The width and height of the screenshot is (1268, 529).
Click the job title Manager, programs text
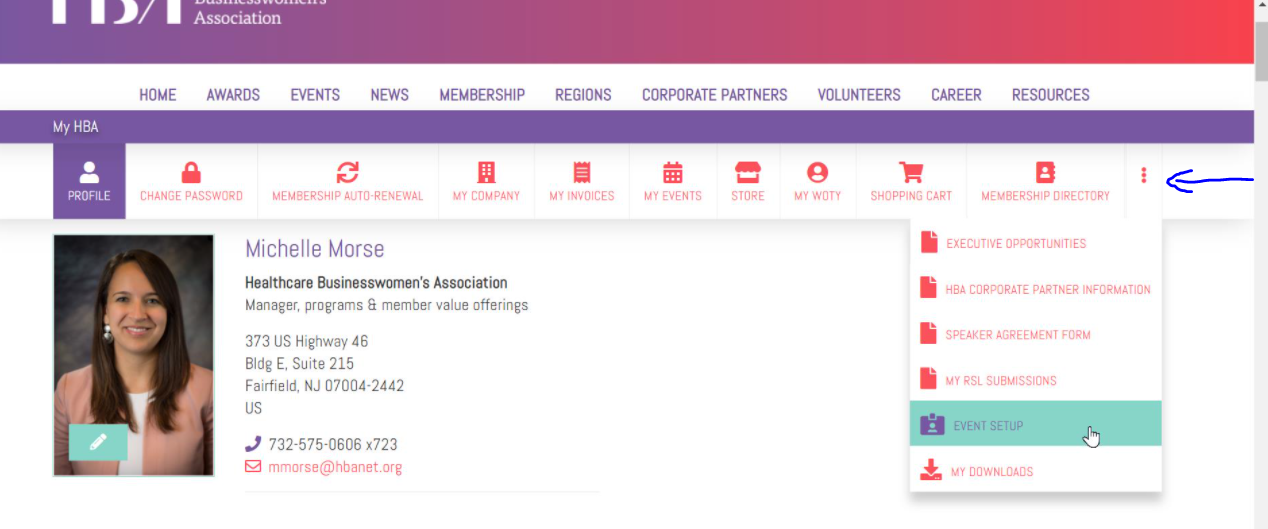click(386, 305)
